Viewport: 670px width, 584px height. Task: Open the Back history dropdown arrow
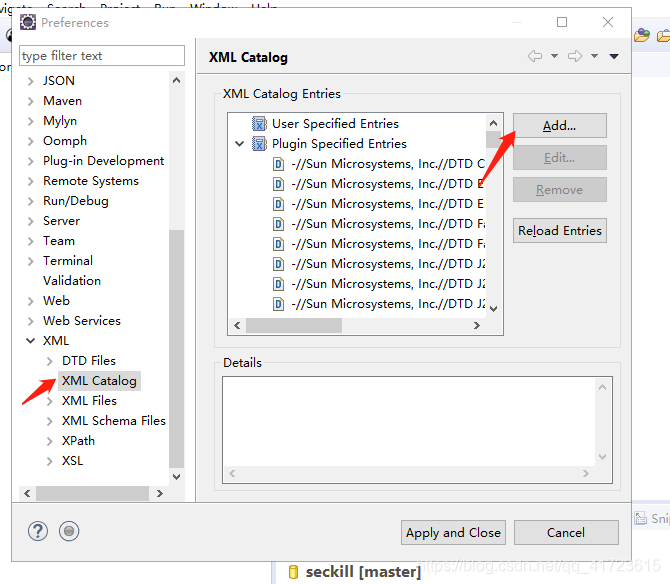tap(554, 56)
